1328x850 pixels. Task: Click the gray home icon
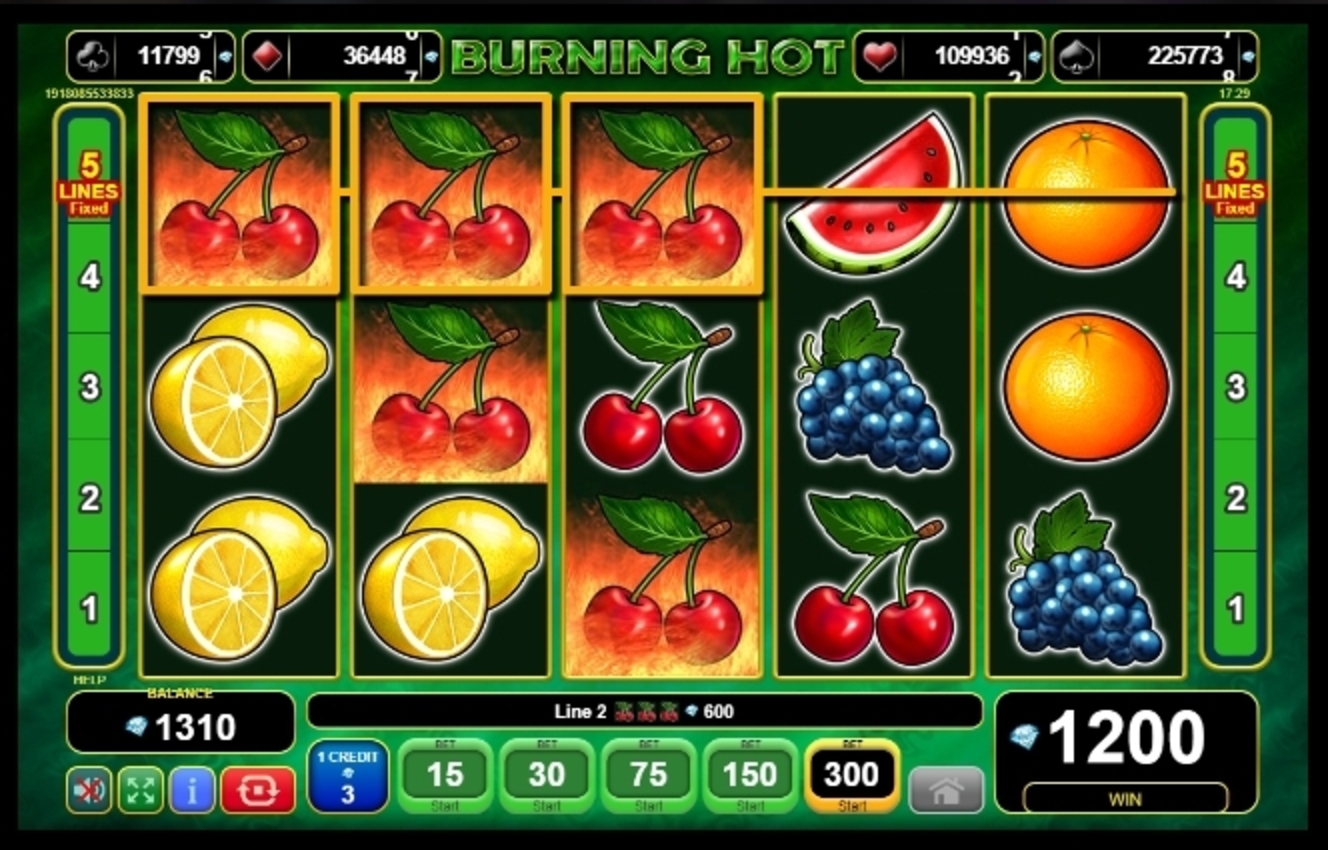[946, 791]
